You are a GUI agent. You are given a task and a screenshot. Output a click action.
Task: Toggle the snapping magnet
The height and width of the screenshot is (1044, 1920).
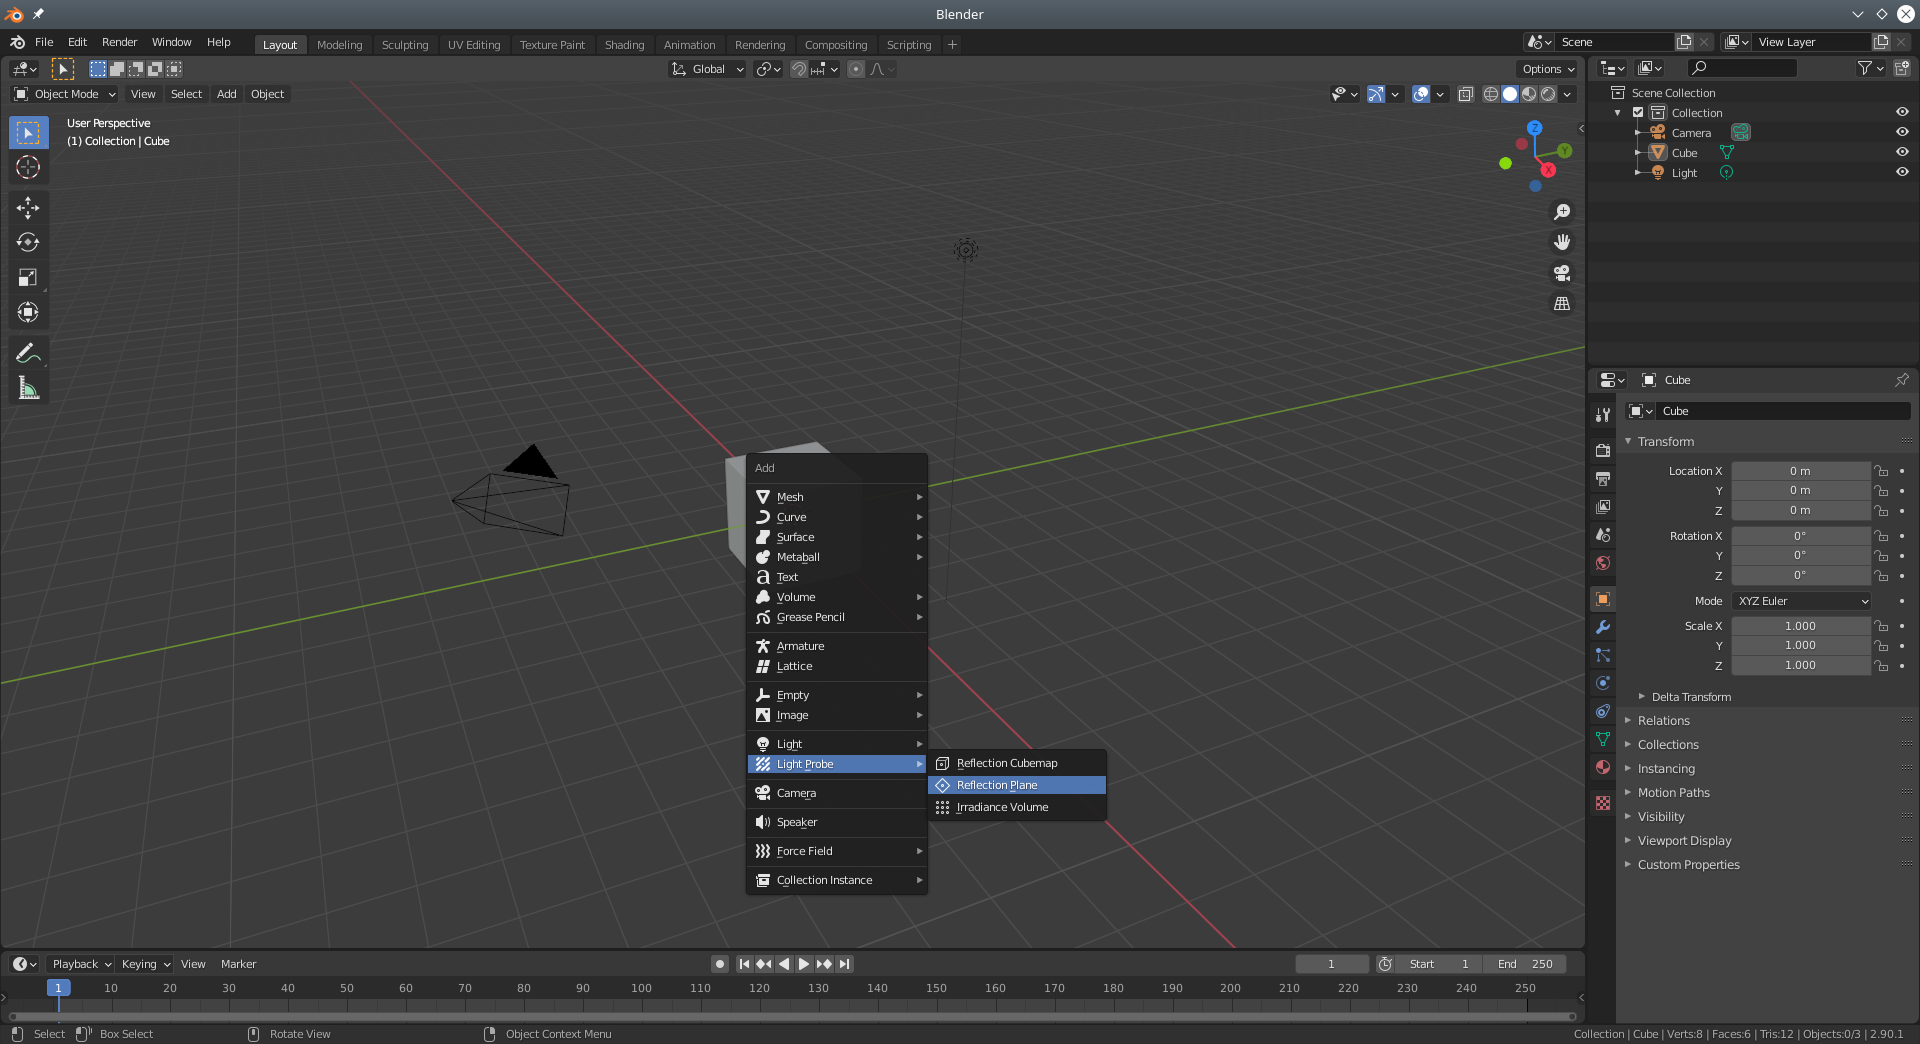799,69
